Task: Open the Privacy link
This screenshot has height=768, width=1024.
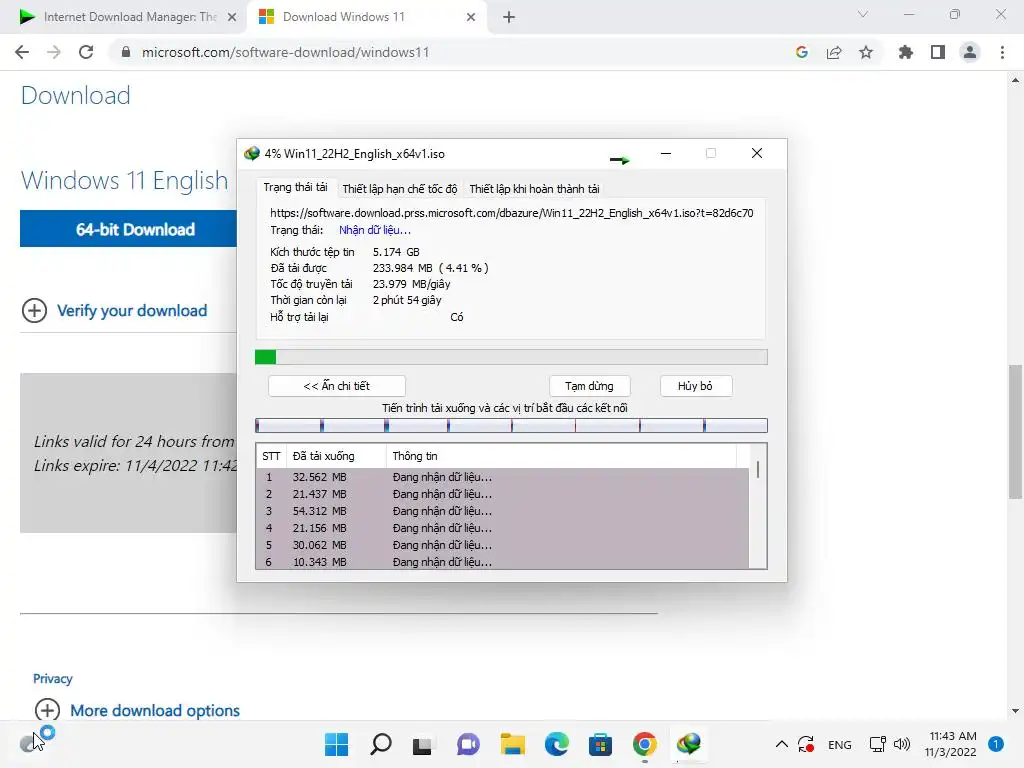Action: pyautogui.click(x=52, y=679)
